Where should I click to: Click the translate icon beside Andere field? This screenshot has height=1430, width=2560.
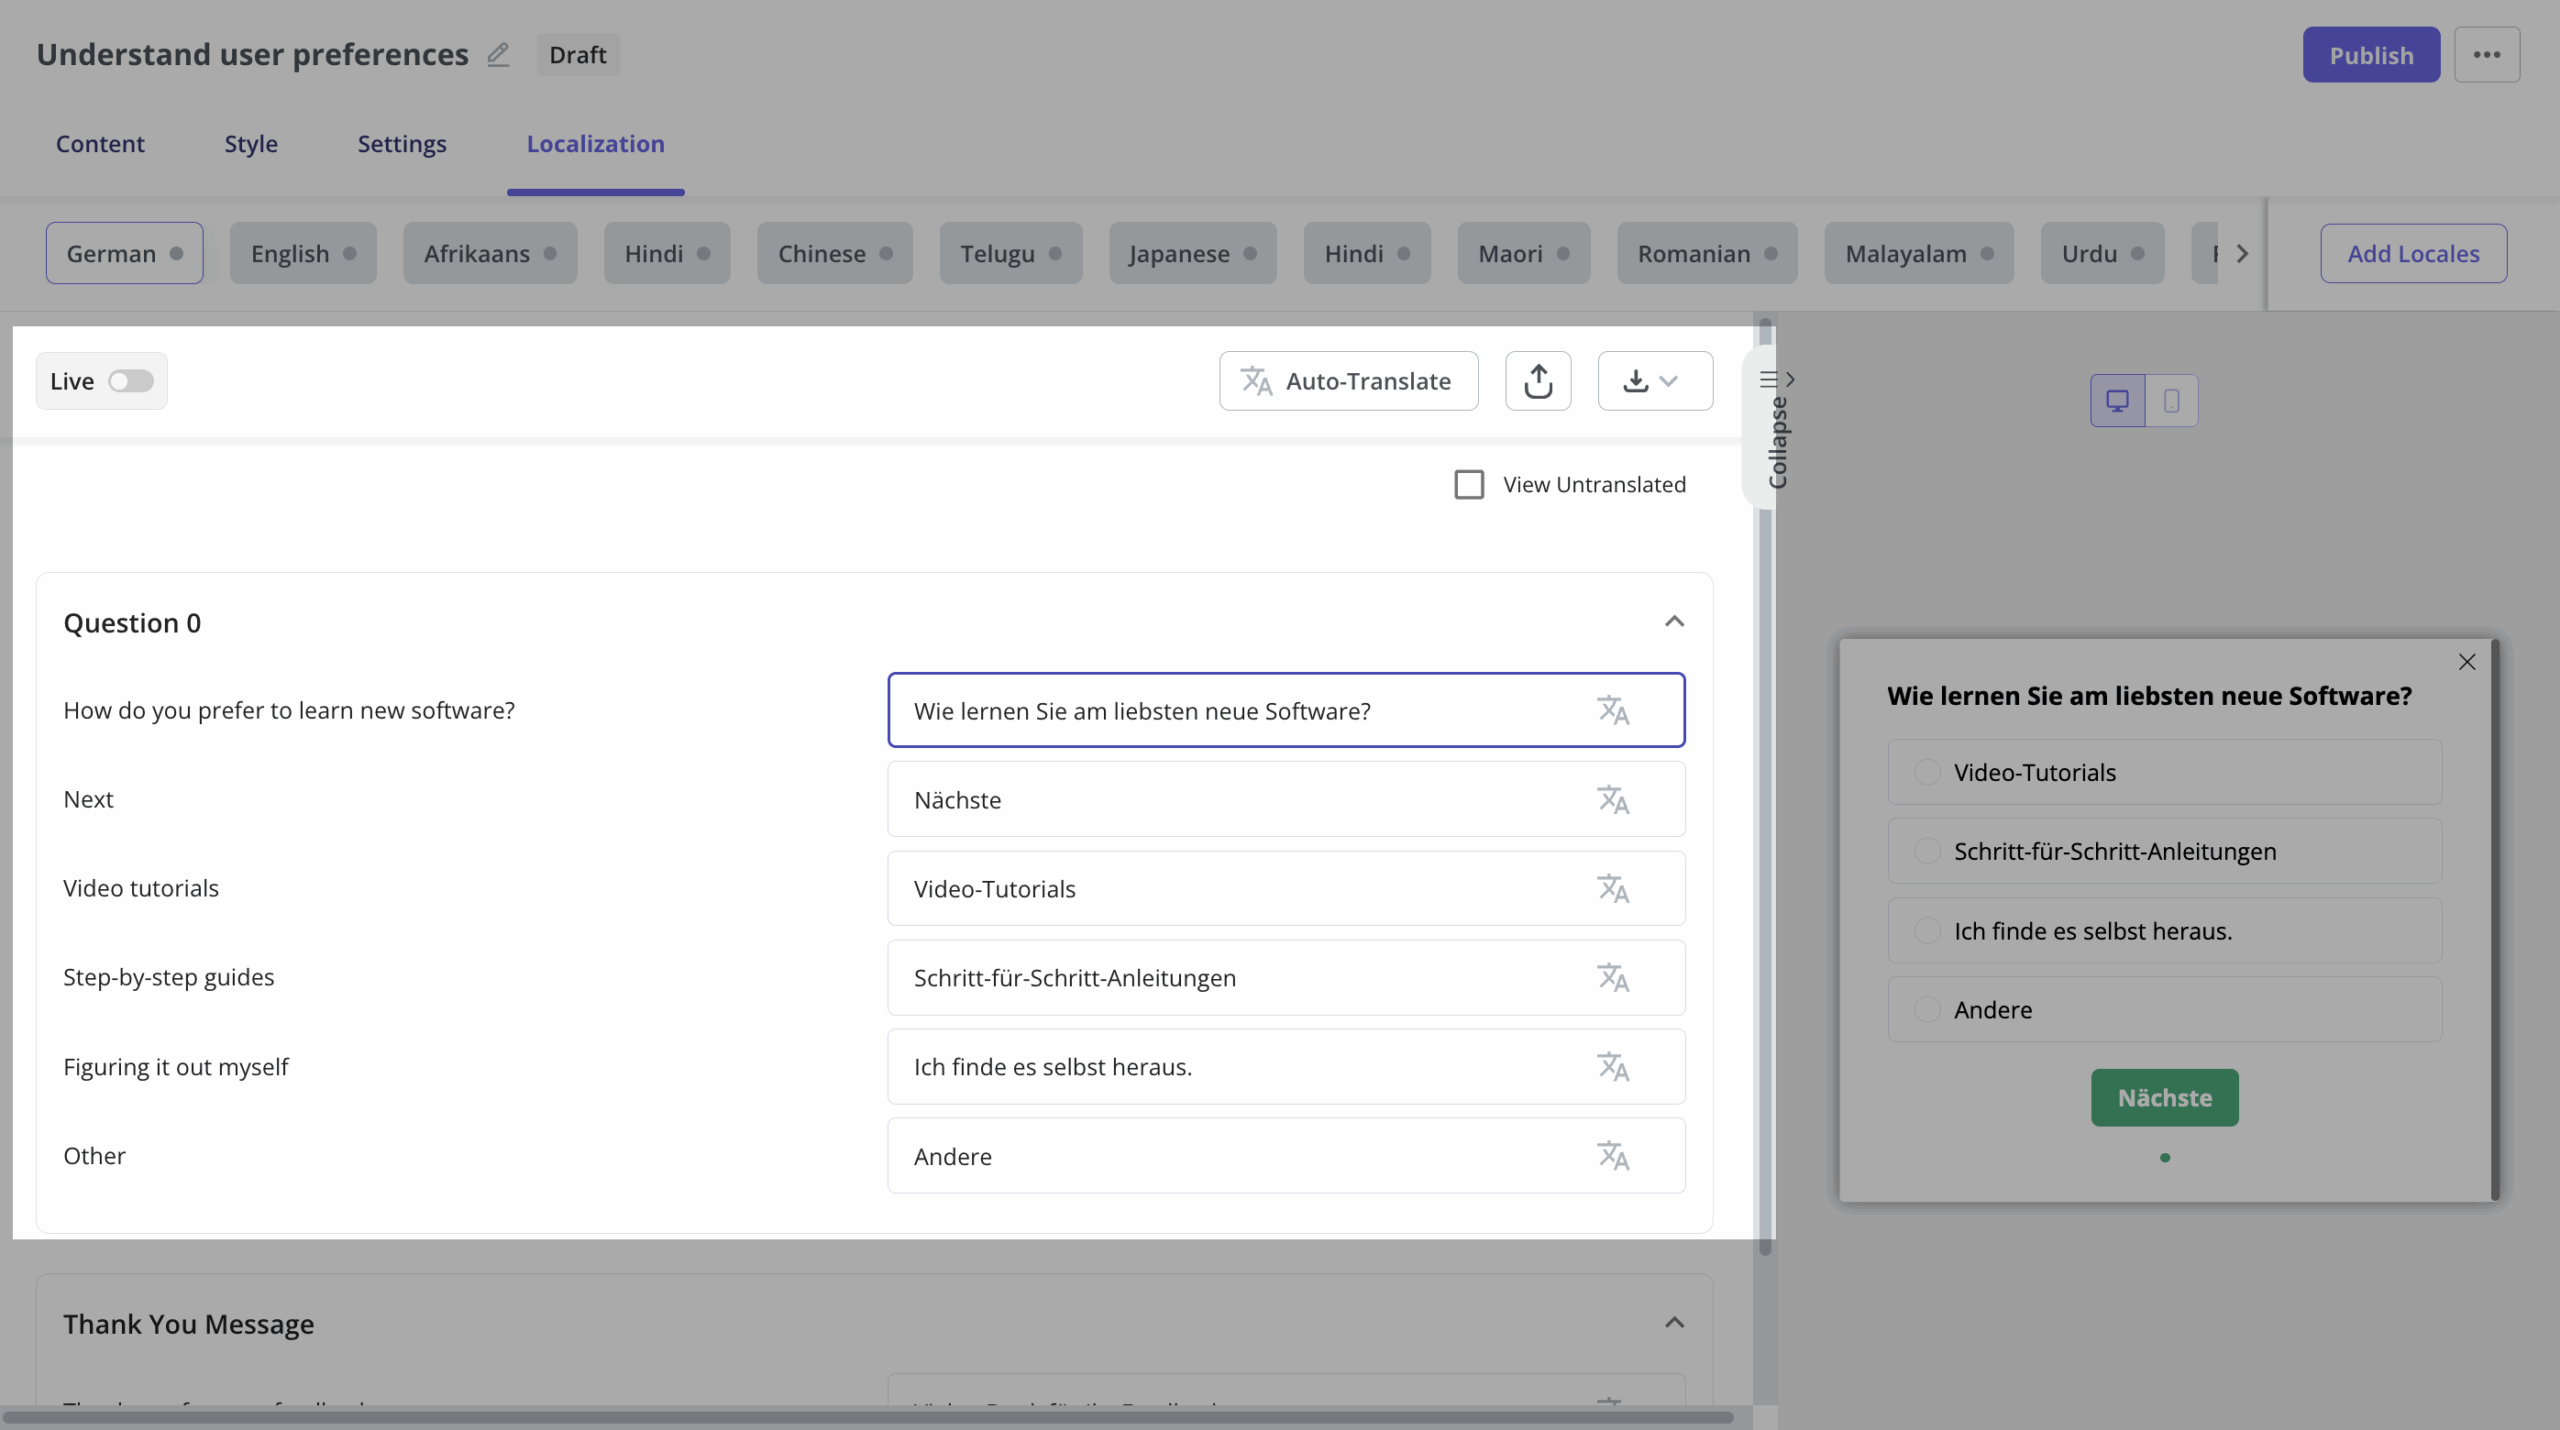tap(1613, 1155)
